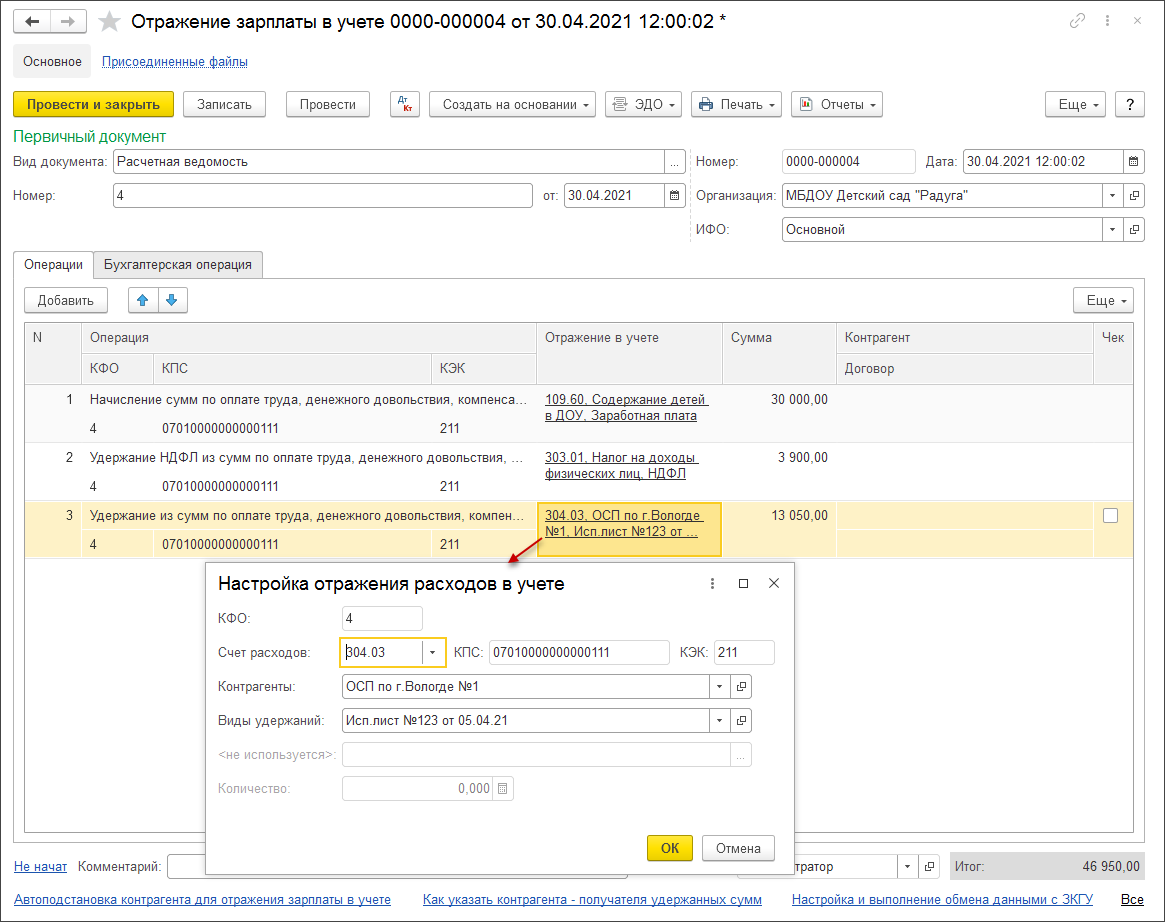
Task: Click the КПС field in dialog
Action: pos(579,652)
